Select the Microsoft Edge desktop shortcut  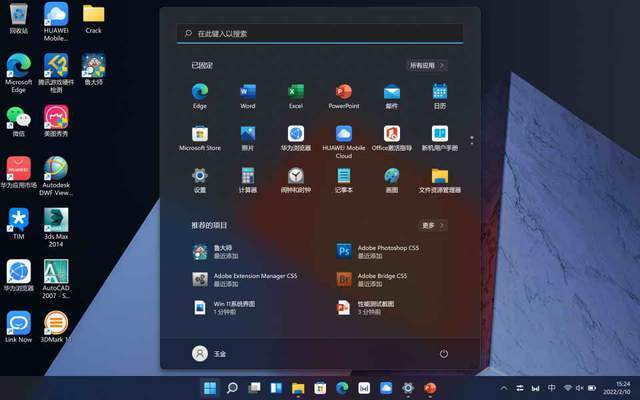click(x=18, y=73)
